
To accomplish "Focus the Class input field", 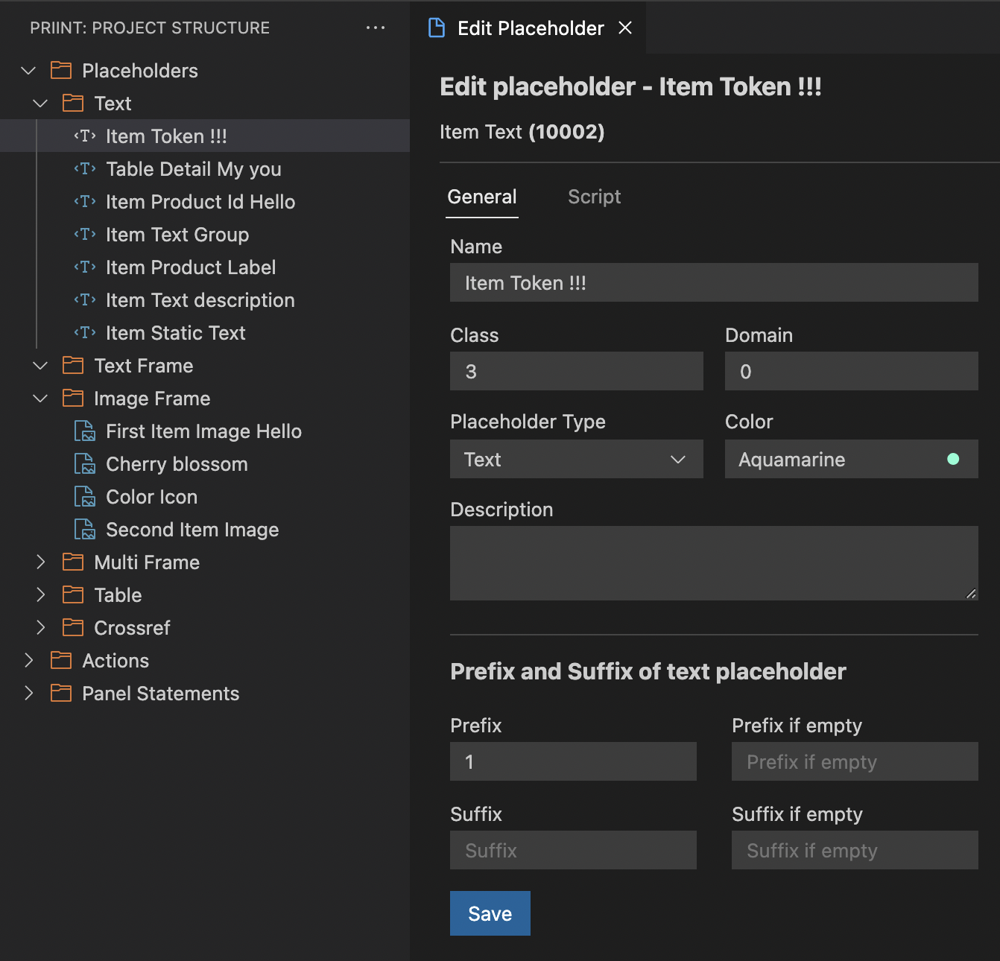I will pyautogui.click(x=577, y=371).
